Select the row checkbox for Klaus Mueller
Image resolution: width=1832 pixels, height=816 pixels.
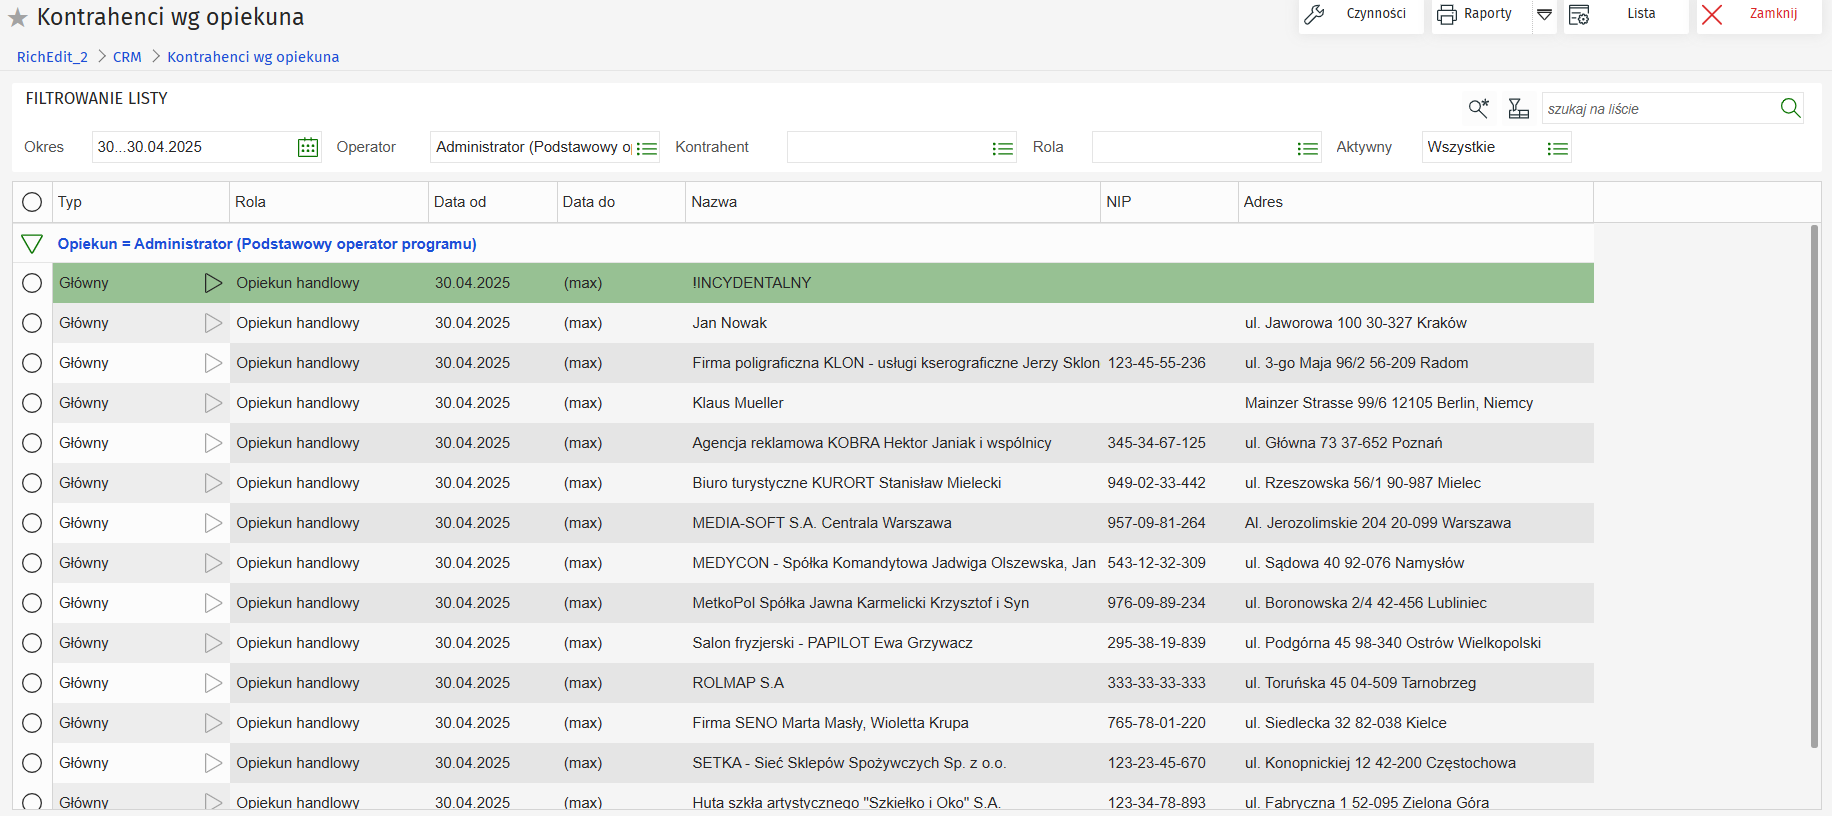click(32, 403)
